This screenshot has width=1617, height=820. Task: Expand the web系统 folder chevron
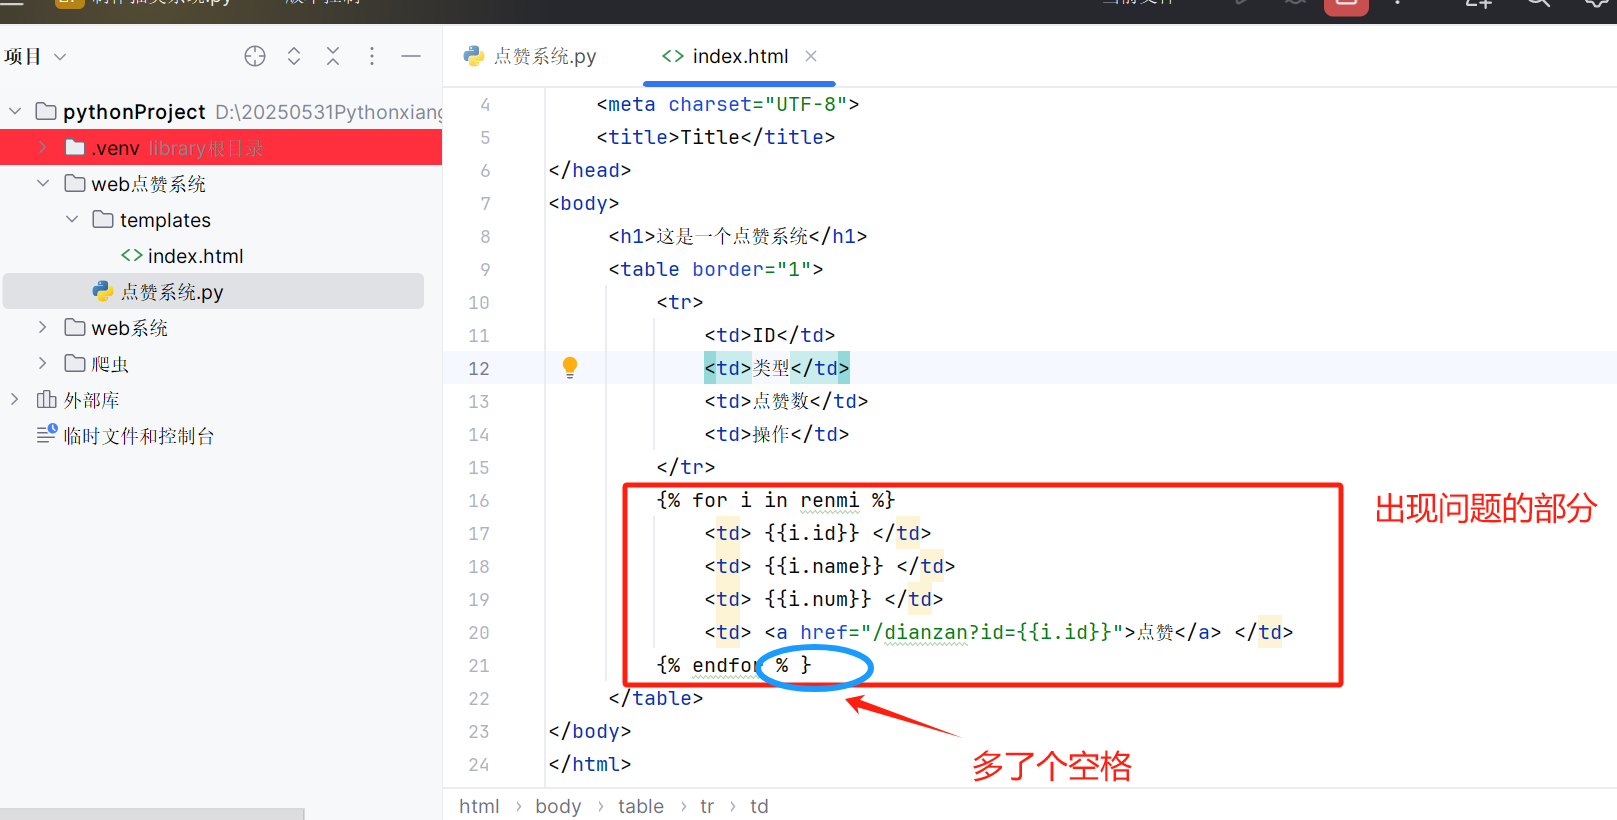coord(43,327)
